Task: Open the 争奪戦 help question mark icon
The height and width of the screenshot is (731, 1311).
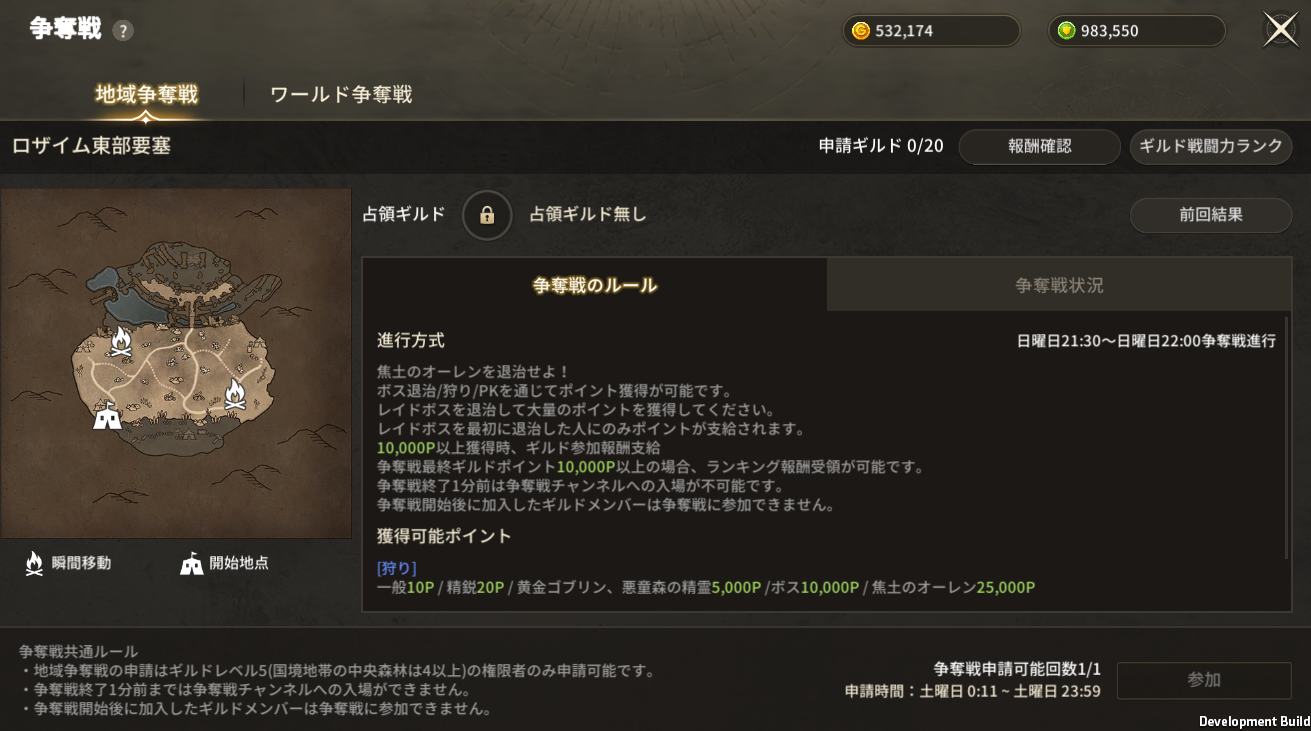Action: pos(123,31)
